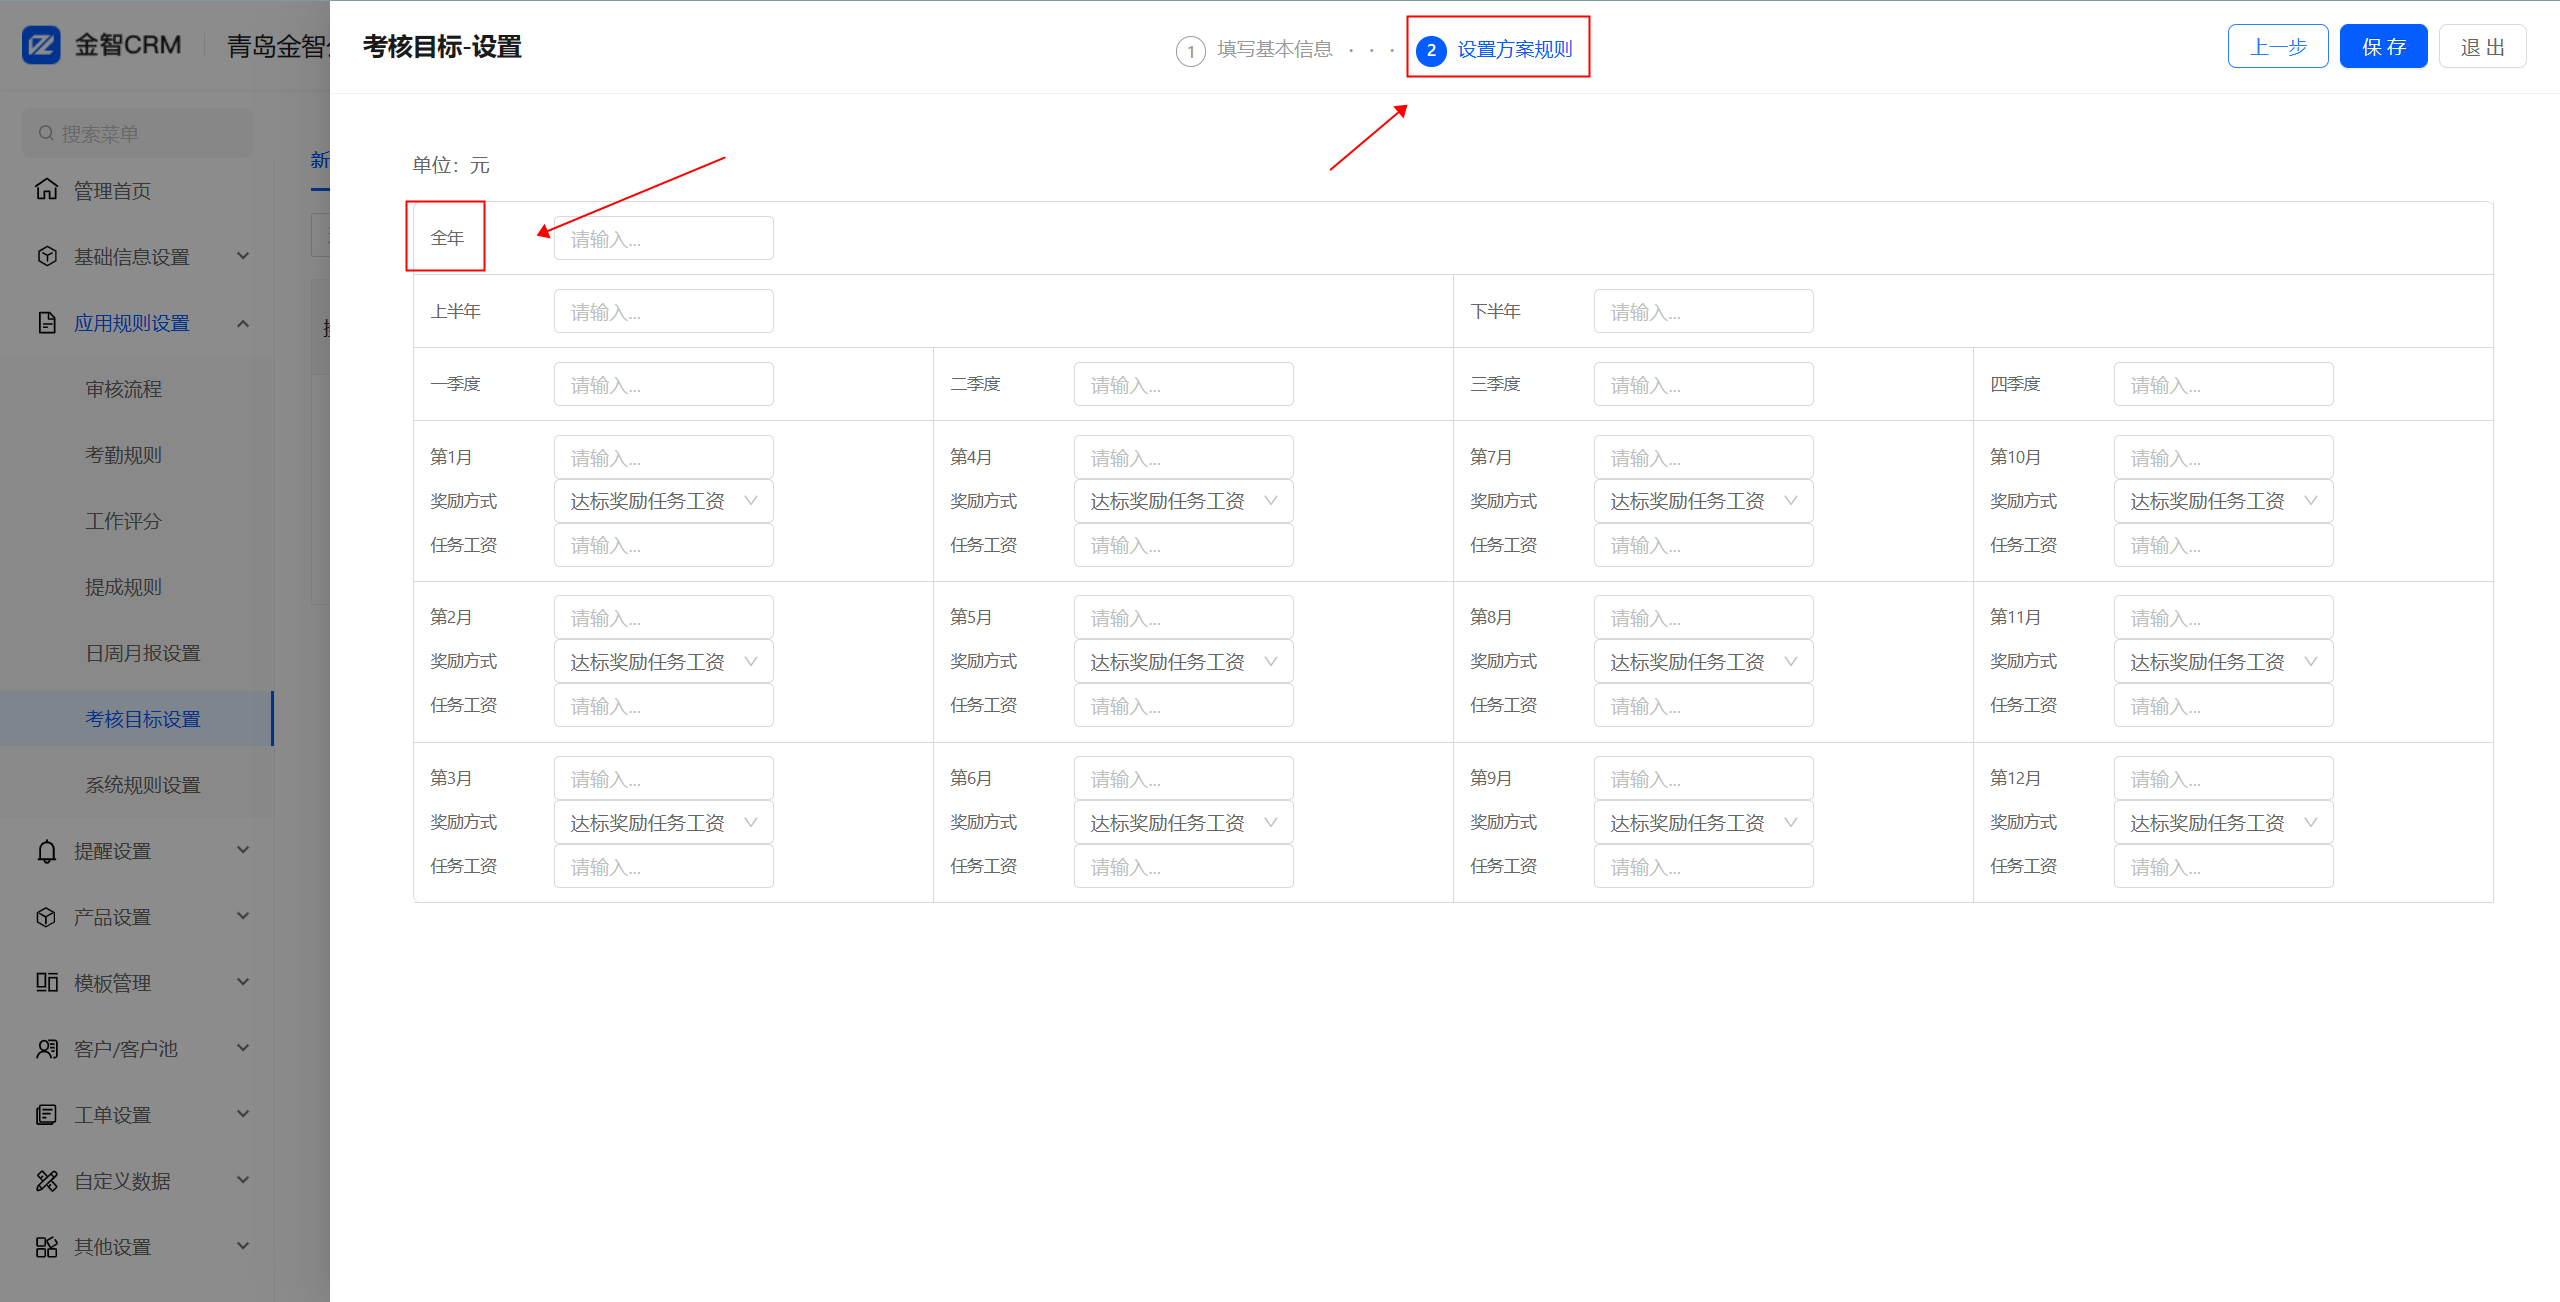The width and height of the screenshot is (2560, 1302).
Task: Open 第10月 奖励方式 dropdown
Action: pyautogui.click(x=2224, y=501)
